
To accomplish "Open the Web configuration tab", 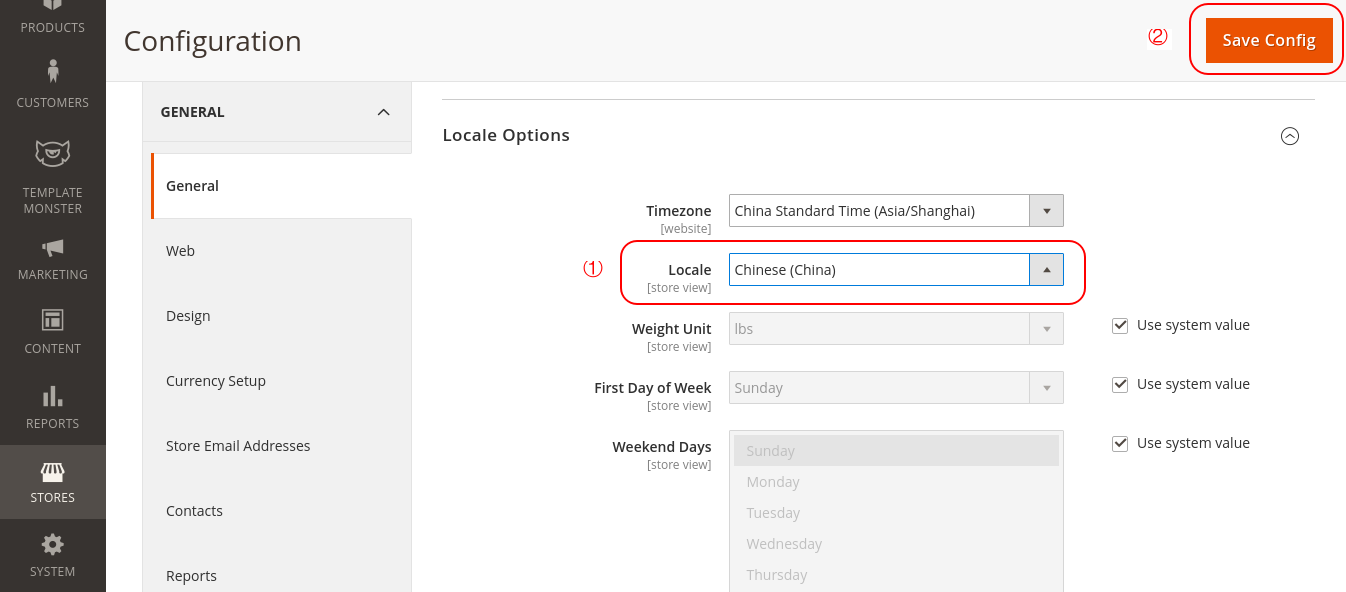I will click(181, 251).
